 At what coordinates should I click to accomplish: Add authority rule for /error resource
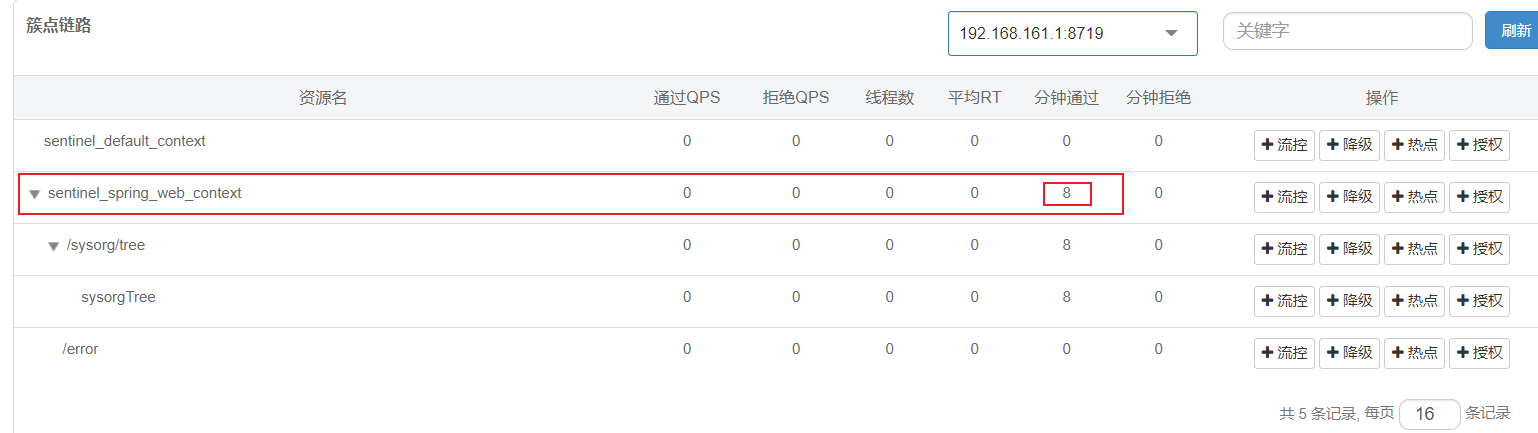click(x=1479, y=353)
